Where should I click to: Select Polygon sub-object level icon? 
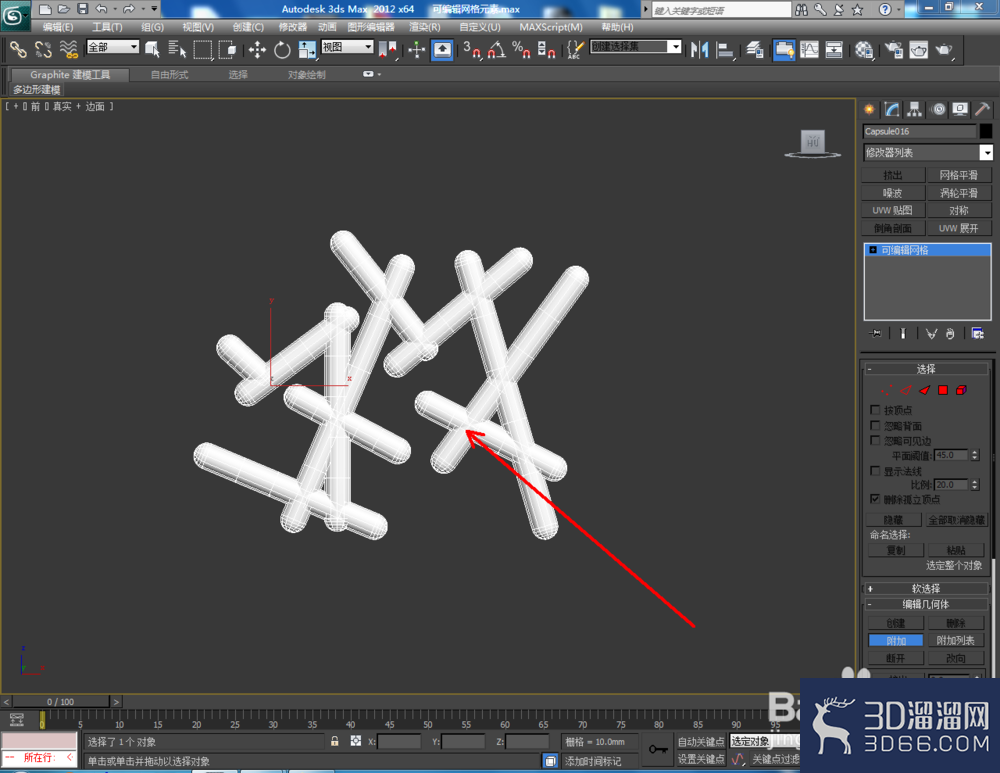point(943,390)
